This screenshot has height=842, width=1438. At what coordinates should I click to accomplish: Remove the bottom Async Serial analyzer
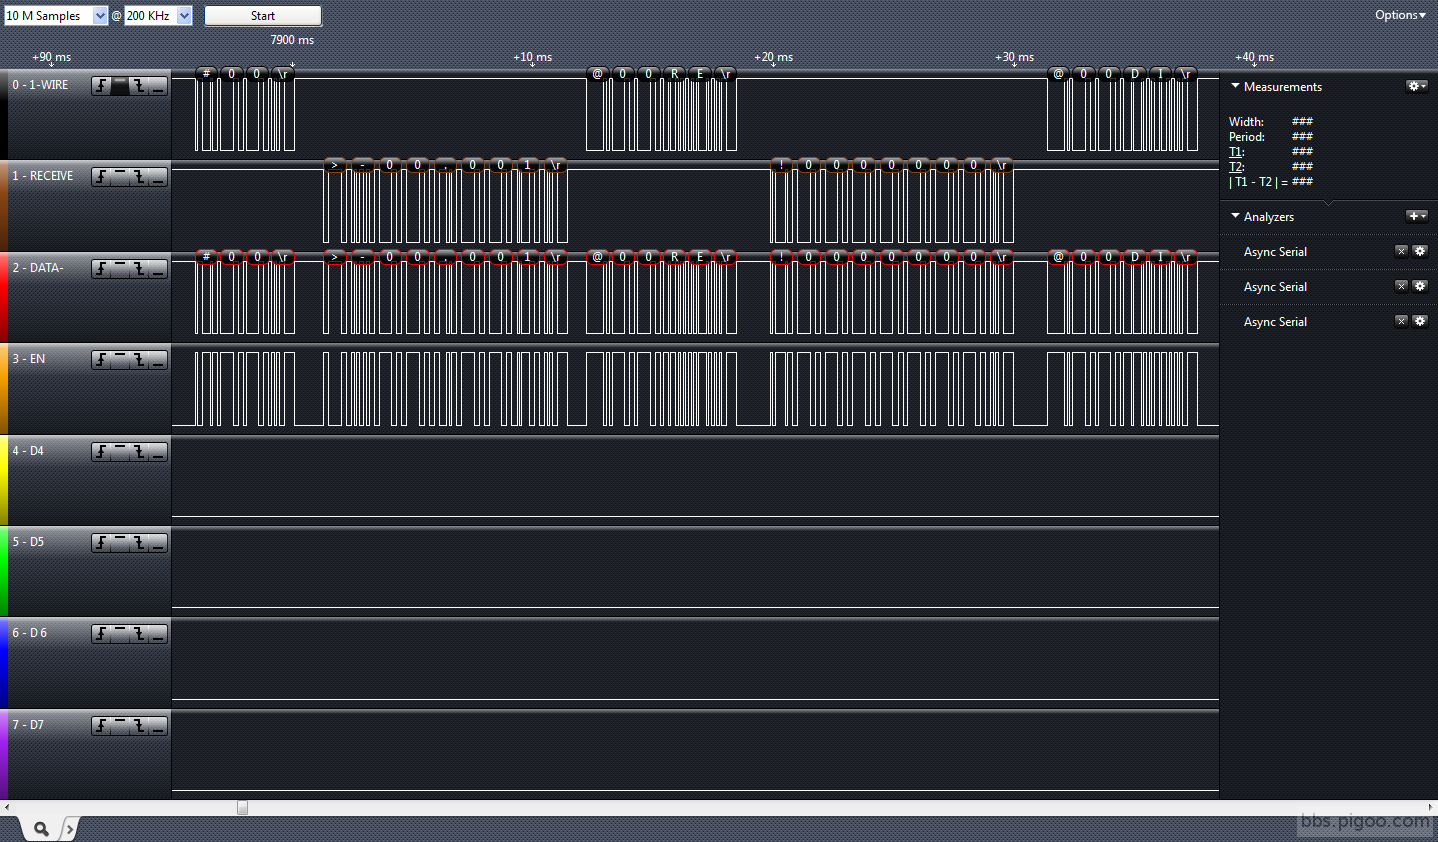(1401, 321)
